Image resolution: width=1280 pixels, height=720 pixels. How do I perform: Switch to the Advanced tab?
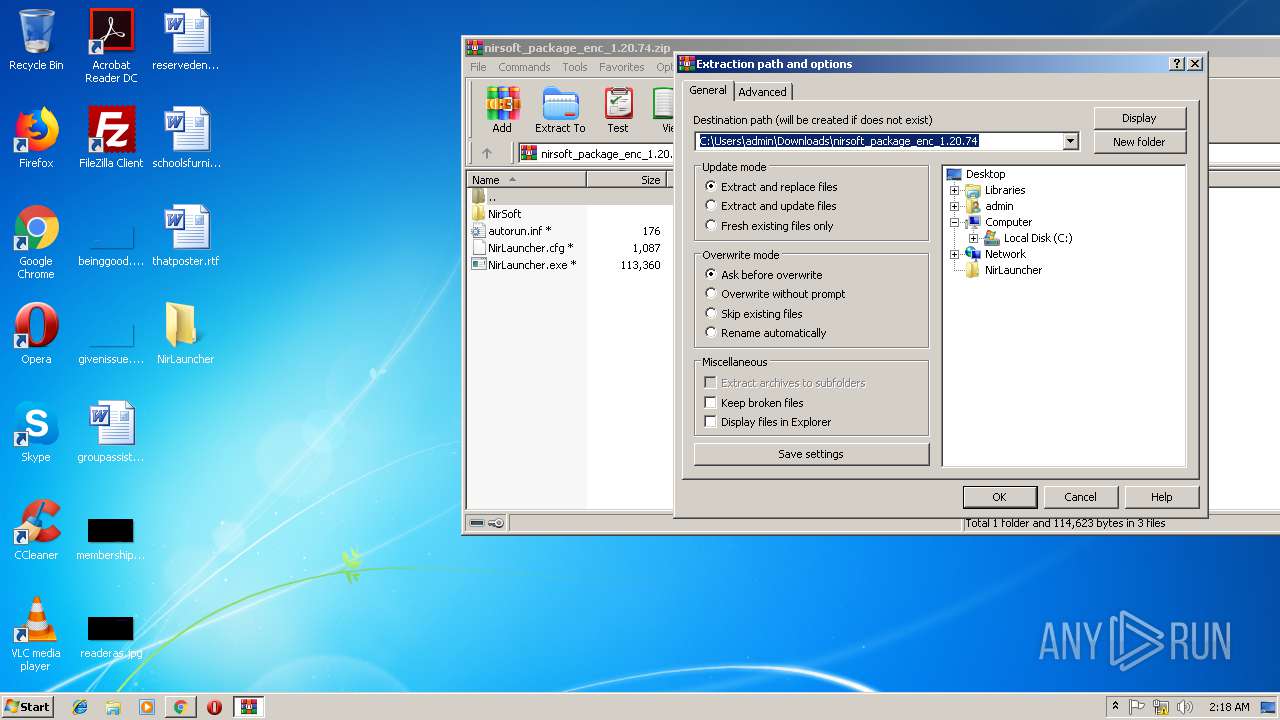point(762,92)
